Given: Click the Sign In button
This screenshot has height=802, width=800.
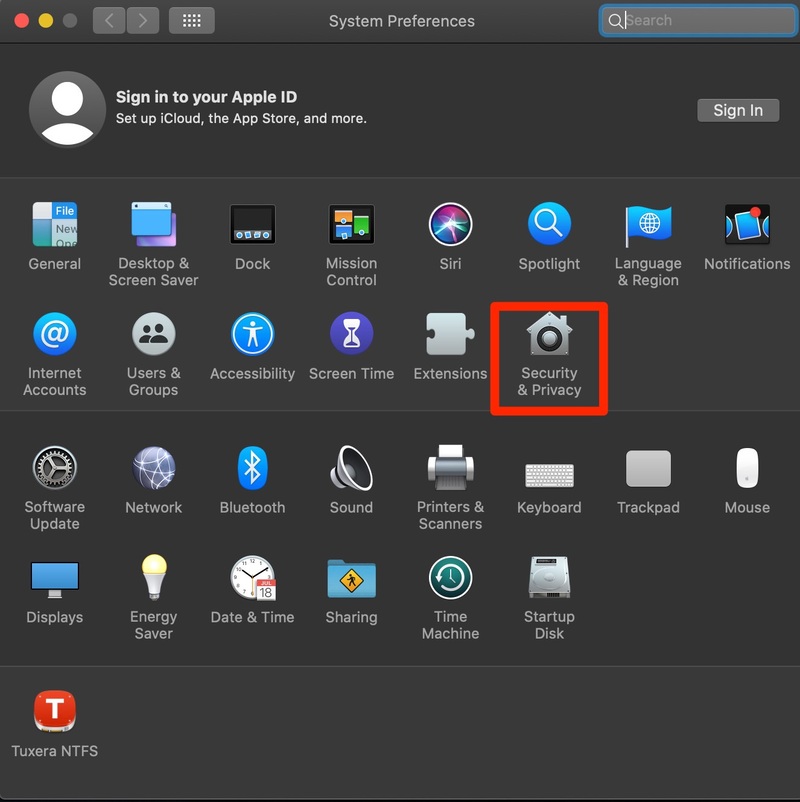Looking at the screenshot, I should [738, 110].
